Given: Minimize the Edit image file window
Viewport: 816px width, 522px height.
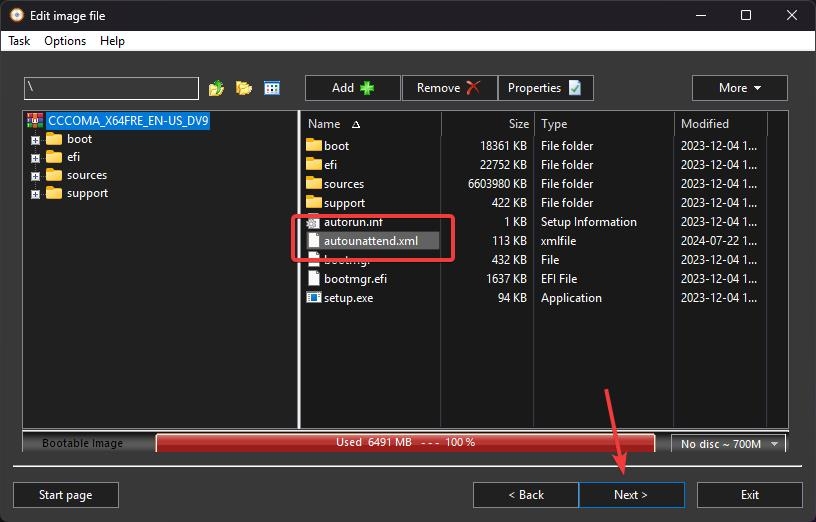Looking at the screenshot, I should [x=700, y=15].
